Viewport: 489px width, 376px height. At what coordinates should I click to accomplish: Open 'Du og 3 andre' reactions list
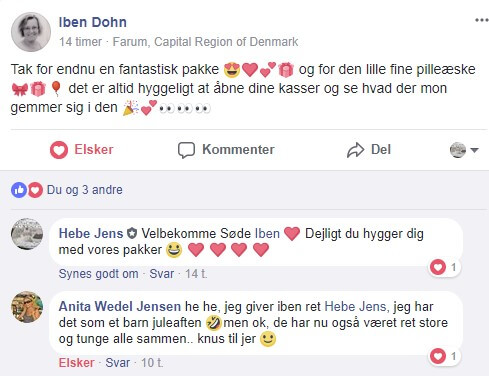(x=85, y=190)
